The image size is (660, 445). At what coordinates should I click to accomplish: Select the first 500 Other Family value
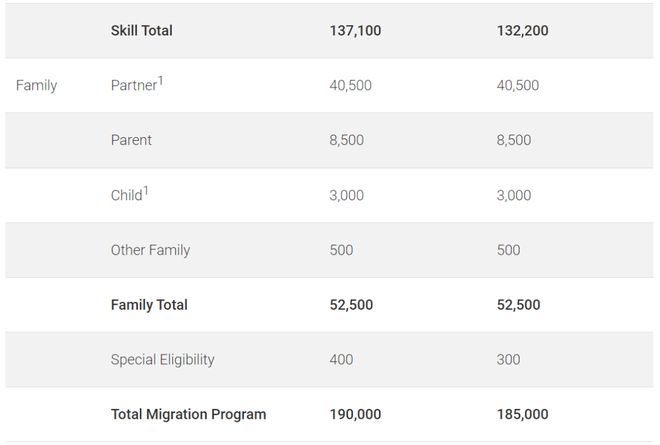[341, 250]
